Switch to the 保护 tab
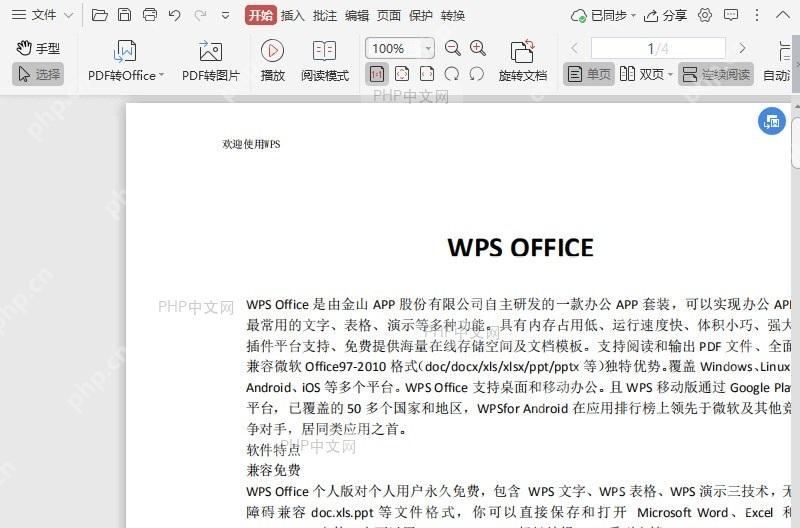 click(420, 16)
